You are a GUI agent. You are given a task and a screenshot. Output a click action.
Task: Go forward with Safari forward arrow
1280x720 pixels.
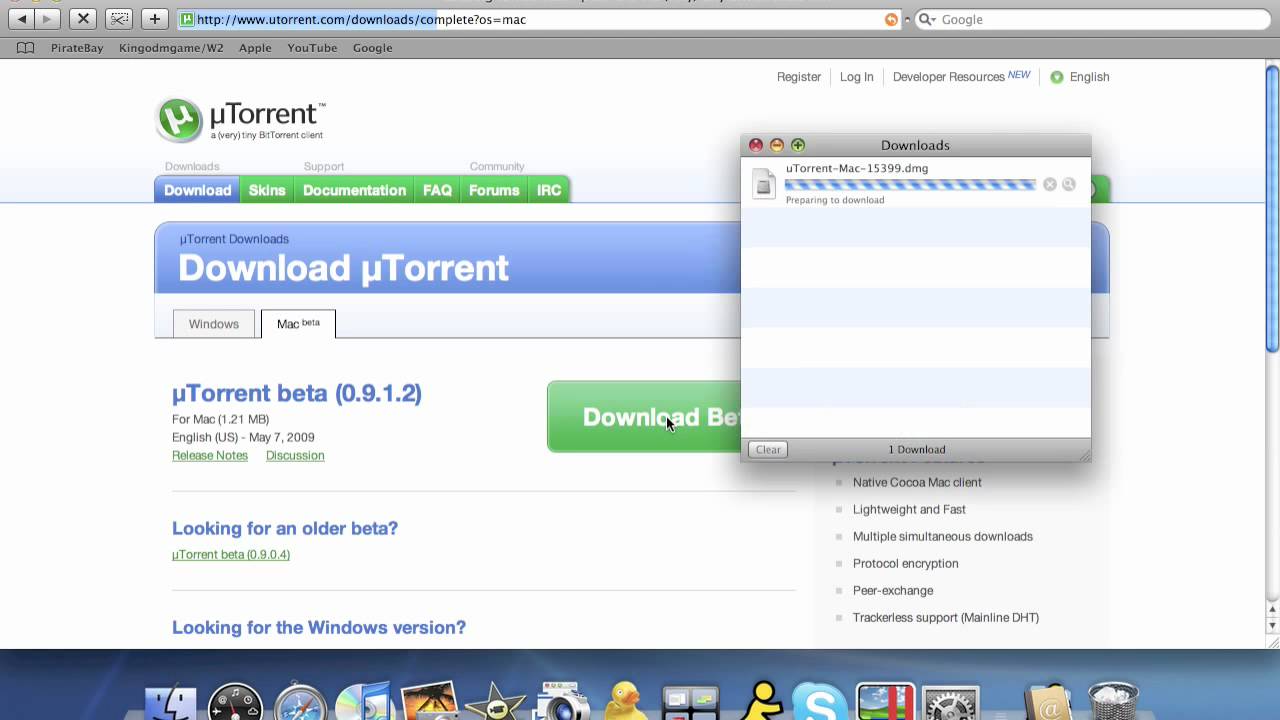pos(46,19)
